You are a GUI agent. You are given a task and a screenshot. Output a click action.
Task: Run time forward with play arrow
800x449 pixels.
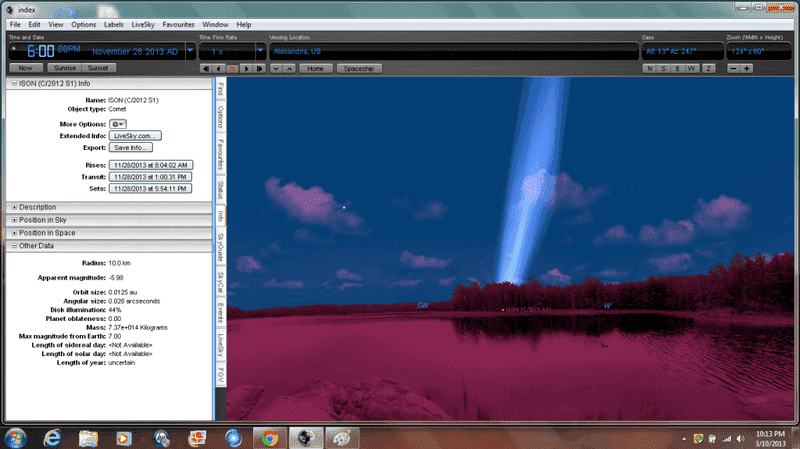point(246,68)
